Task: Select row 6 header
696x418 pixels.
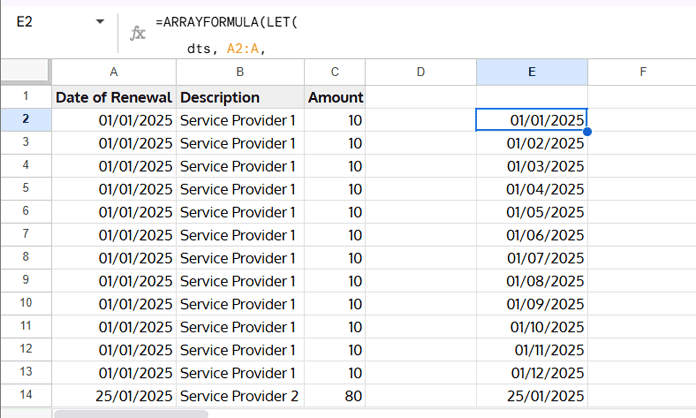Action: click(x=26, y=212)
